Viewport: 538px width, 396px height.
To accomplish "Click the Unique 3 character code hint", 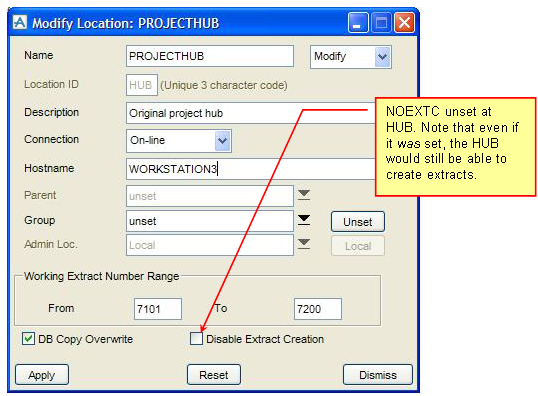I will (224, 85).
